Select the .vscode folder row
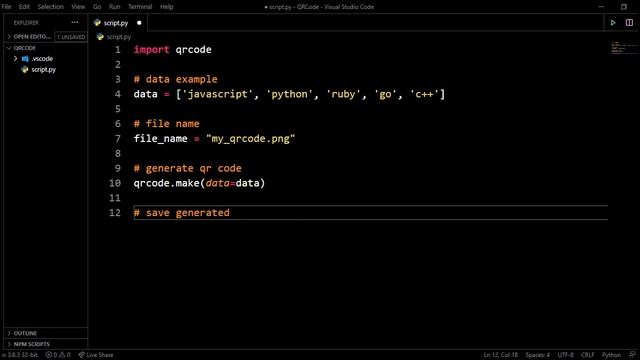The height and width of the screenshot is (360, 640). point(46,59)
